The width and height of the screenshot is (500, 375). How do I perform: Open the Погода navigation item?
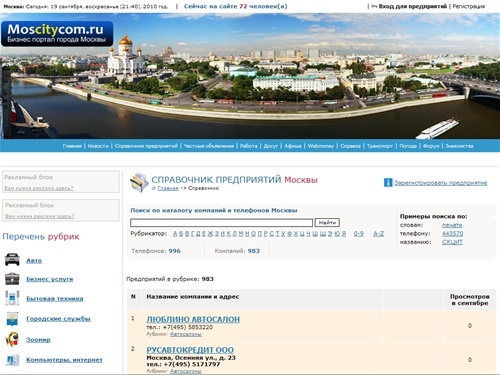pos(408,146)
